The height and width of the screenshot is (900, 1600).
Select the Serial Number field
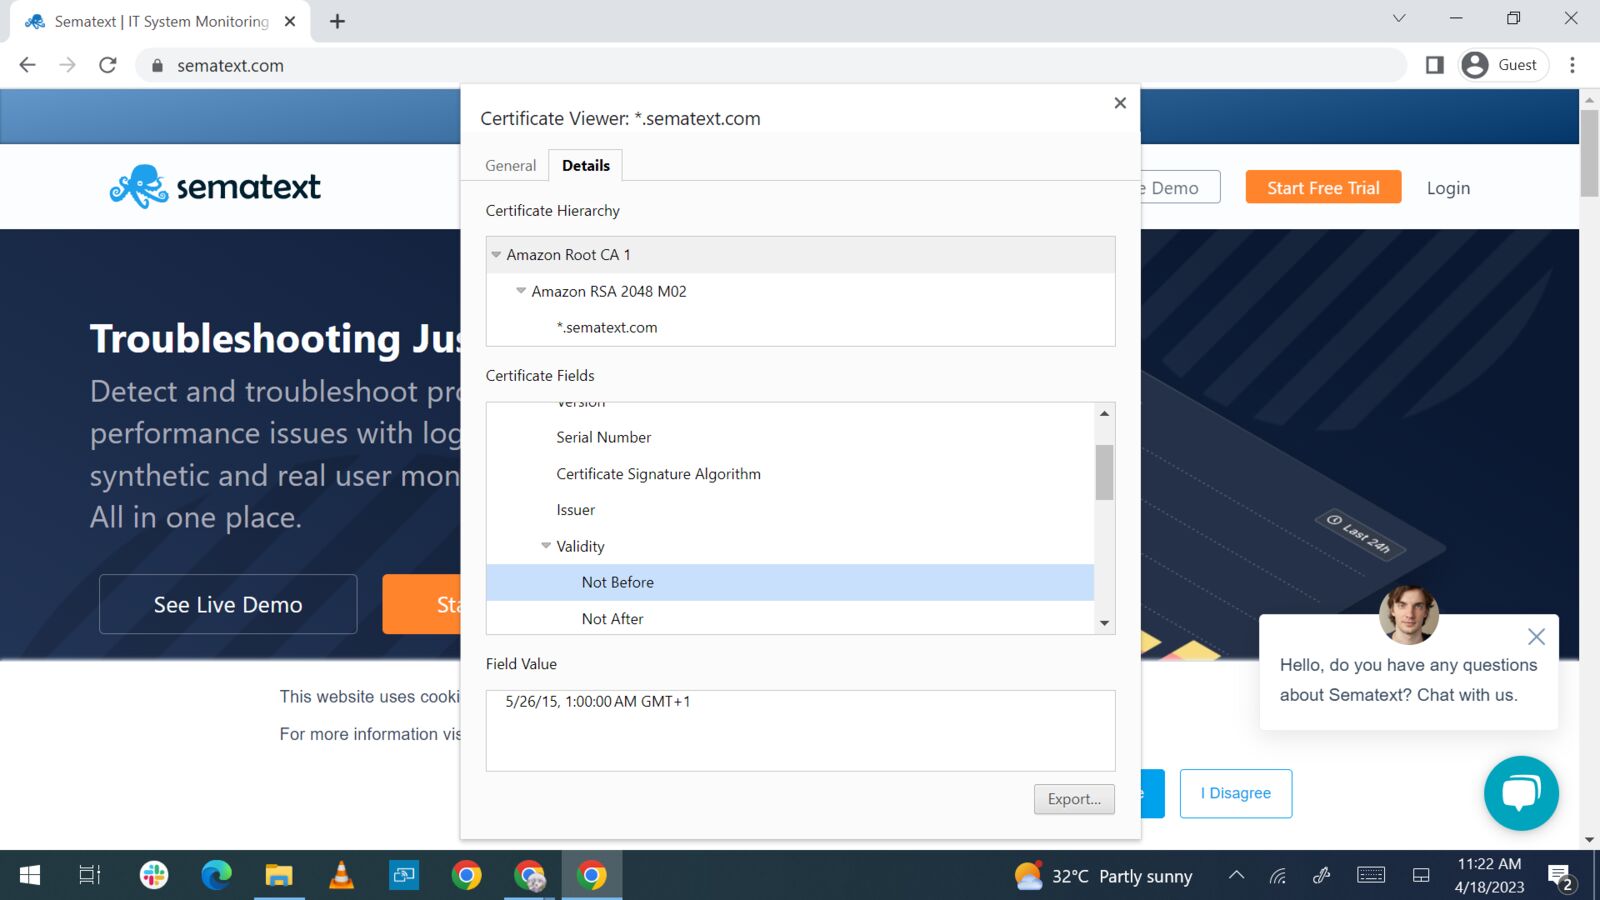[790, 437]
